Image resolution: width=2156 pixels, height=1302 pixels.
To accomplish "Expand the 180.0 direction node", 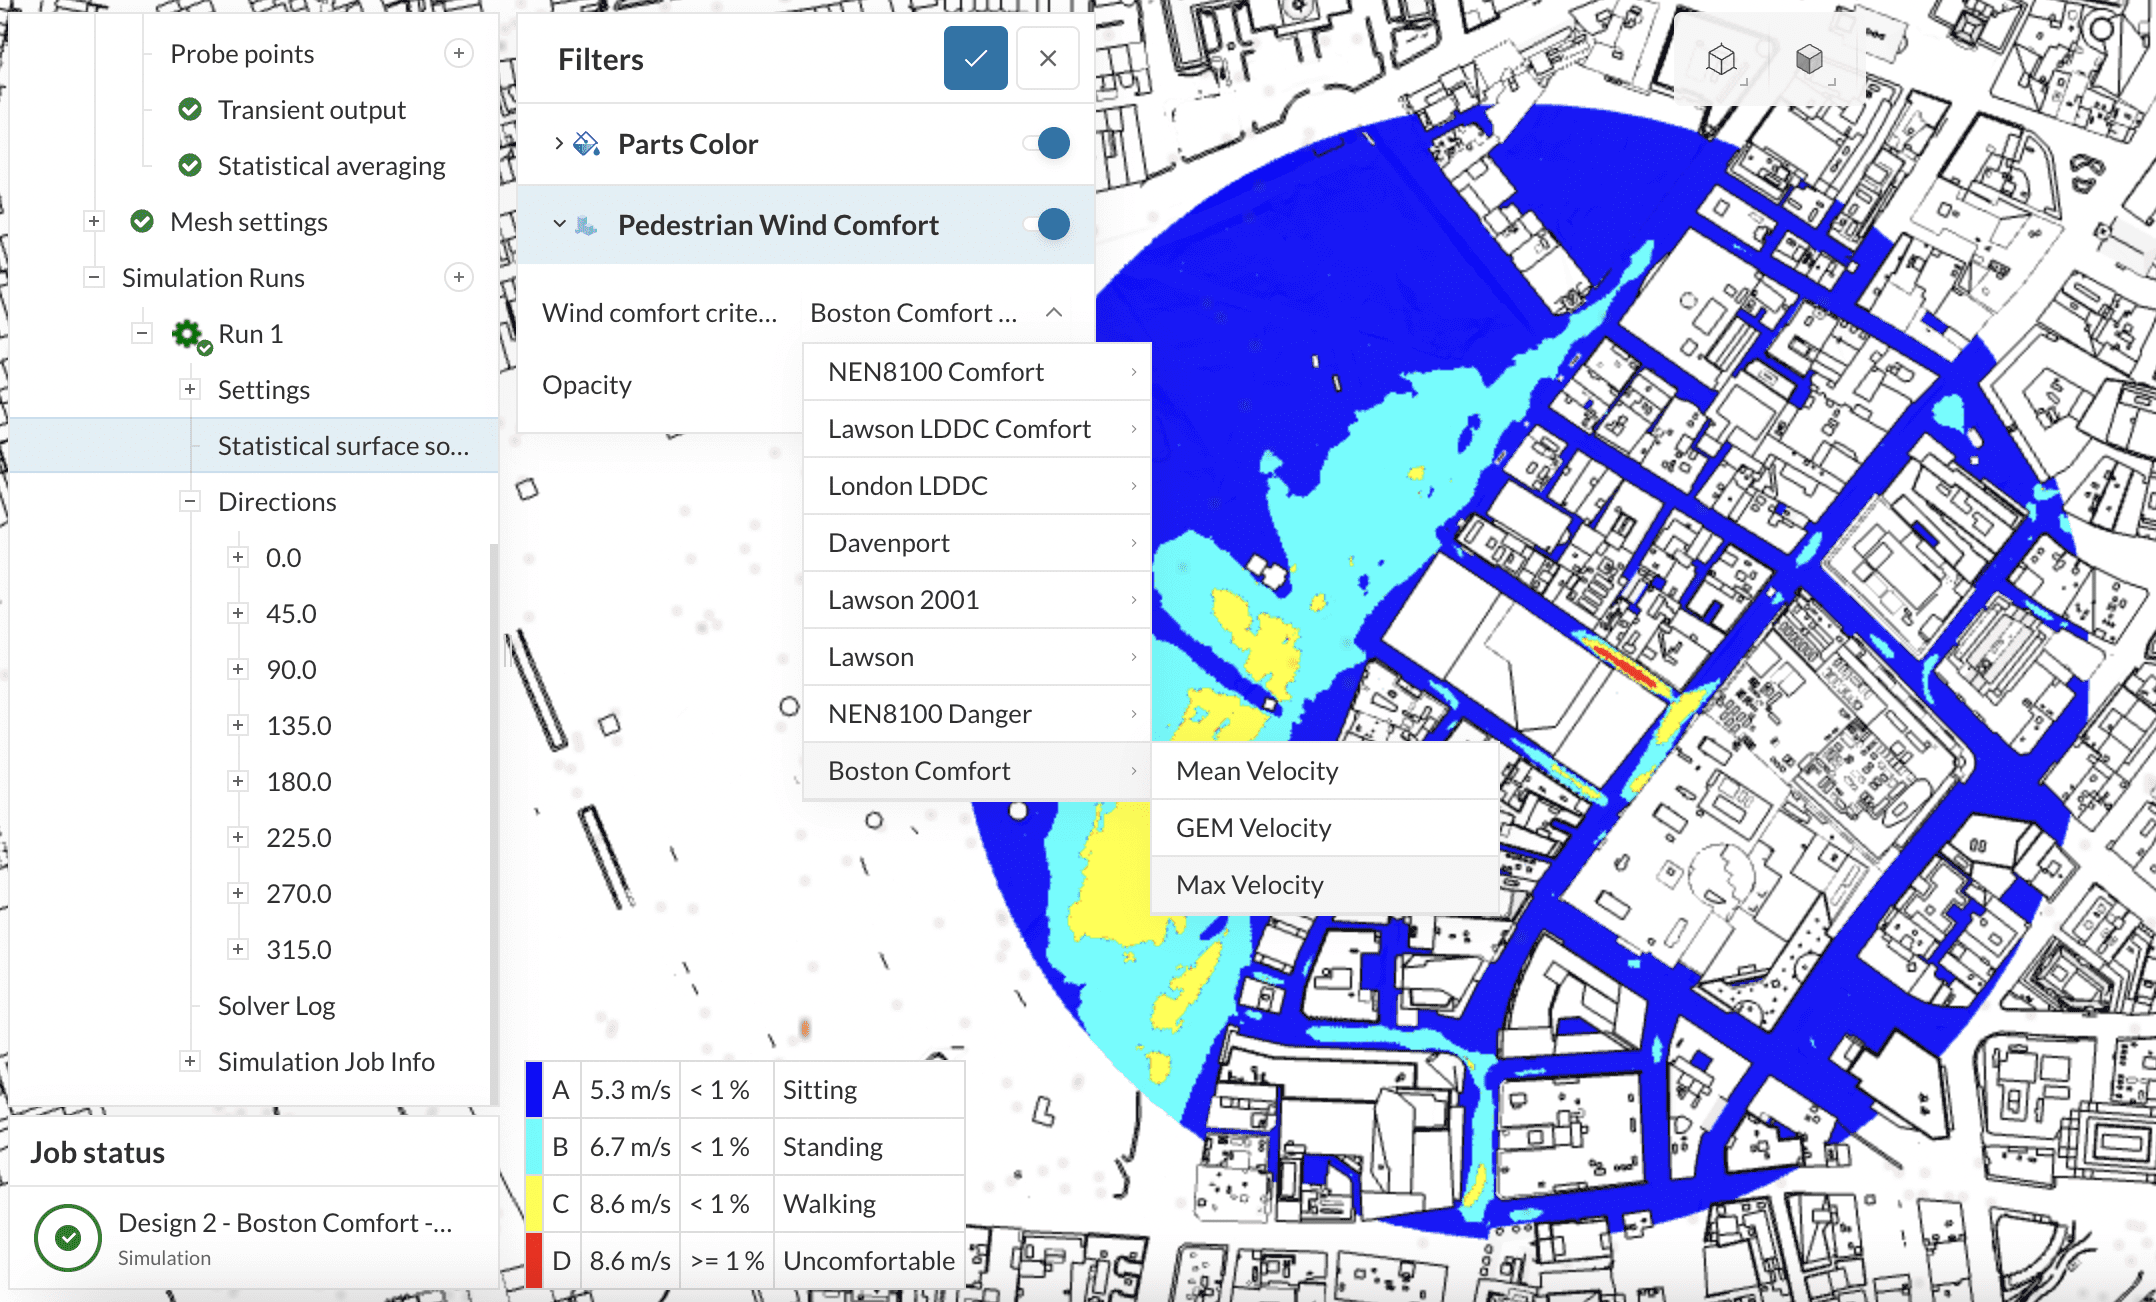I will tap(238, 781).
